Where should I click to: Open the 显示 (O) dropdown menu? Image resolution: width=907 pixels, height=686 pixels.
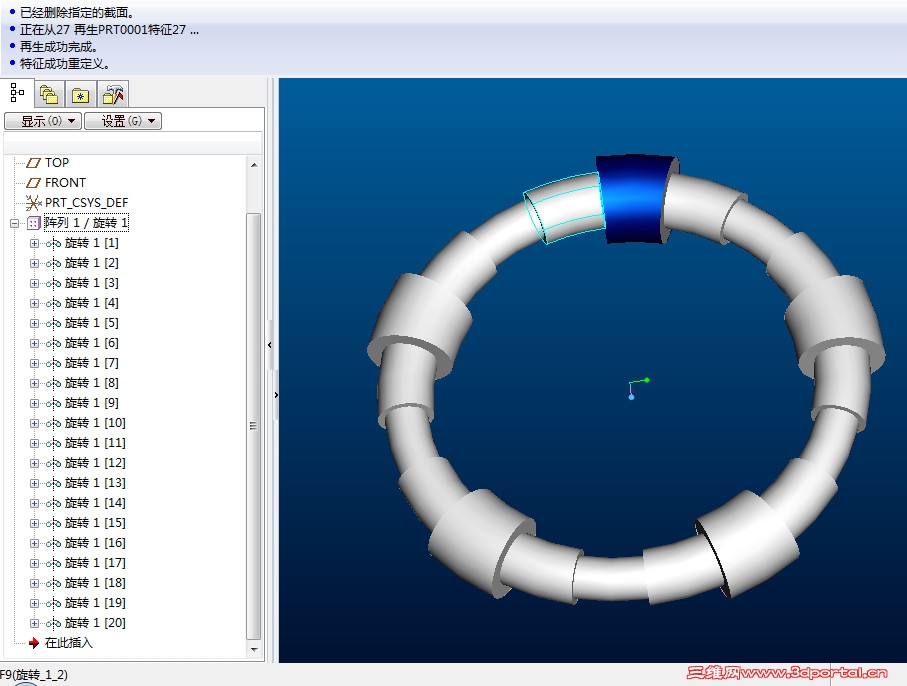[43, 121]
